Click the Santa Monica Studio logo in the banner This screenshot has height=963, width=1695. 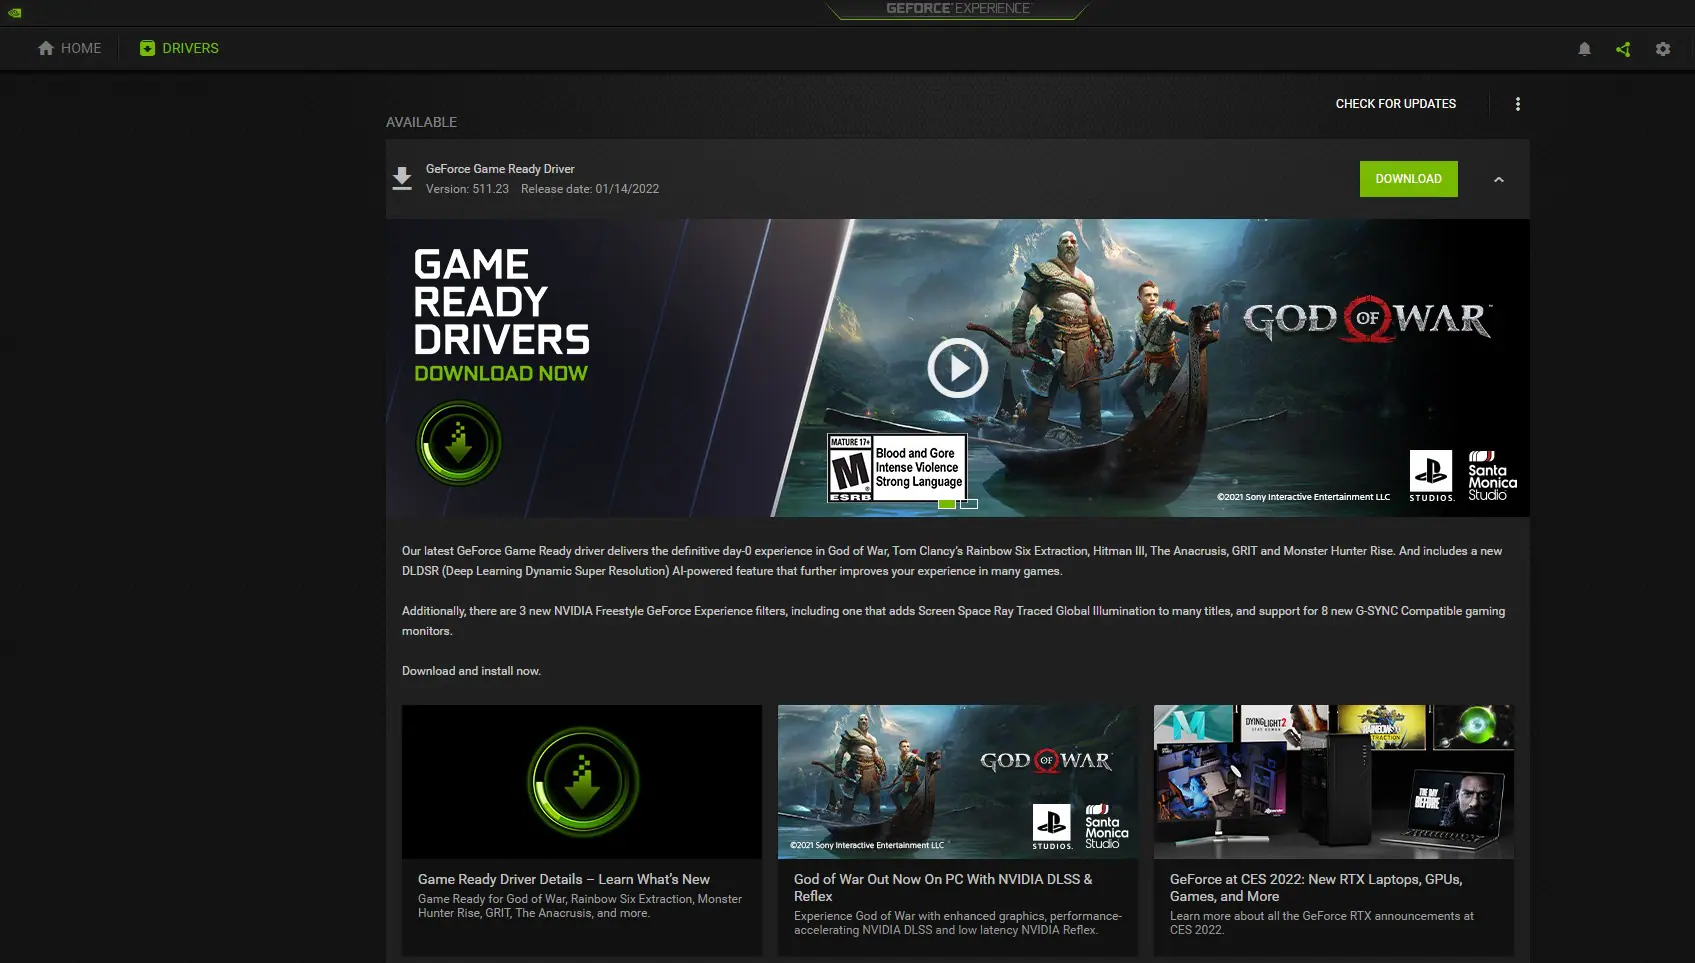1492,476
